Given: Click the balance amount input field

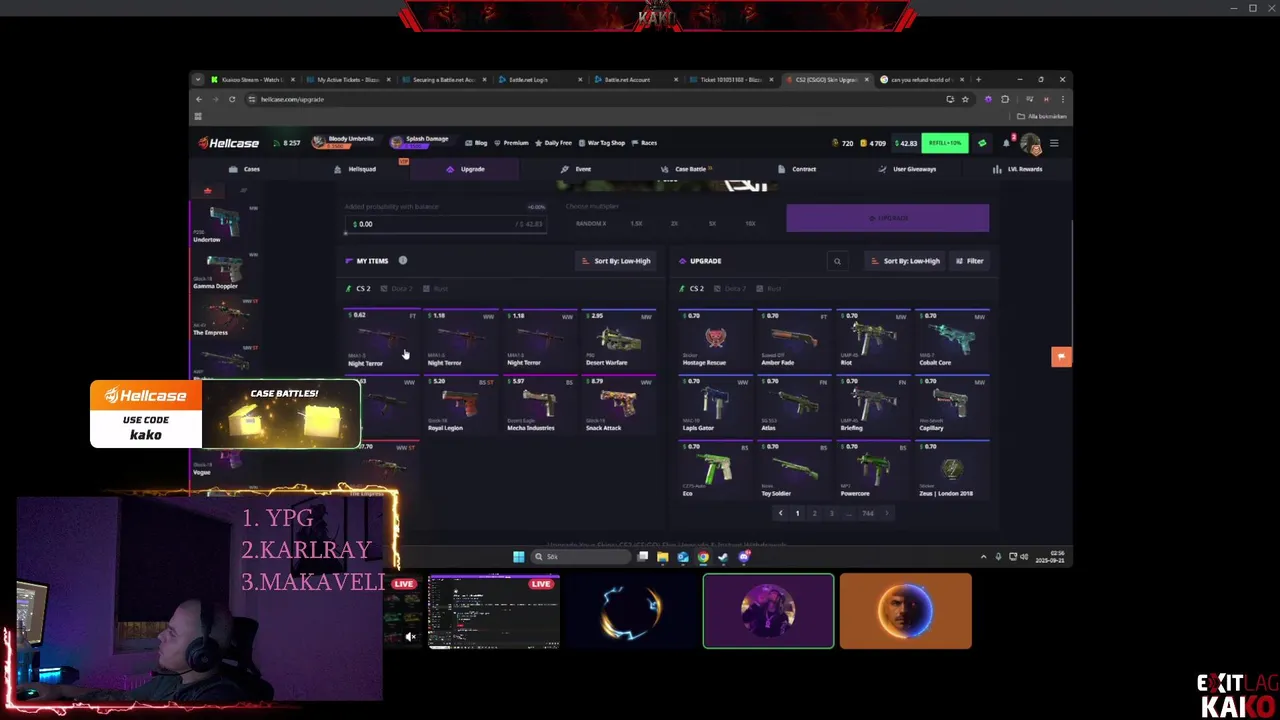Looking at the screenshot, I should [x=446, y=224].
